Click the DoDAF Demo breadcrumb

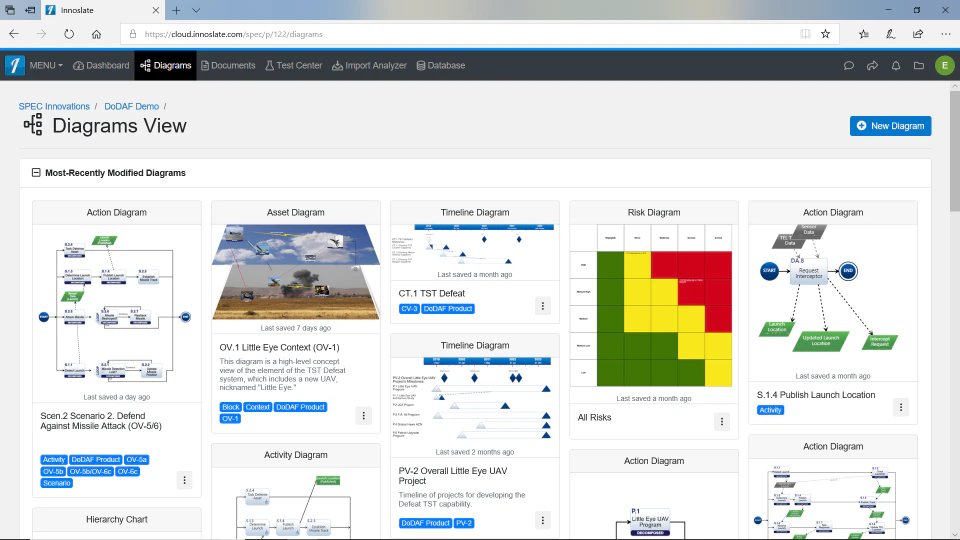click(131, 107)
